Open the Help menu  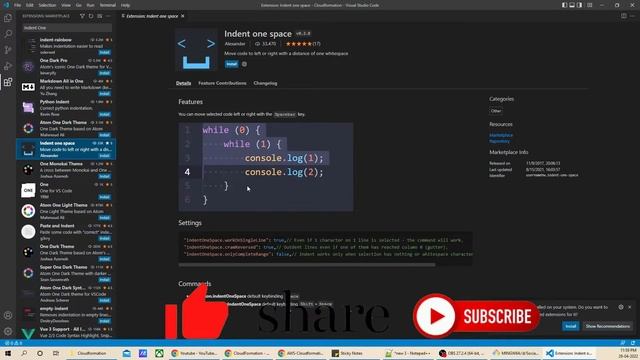pyautogui.click(x=126, y=5)
